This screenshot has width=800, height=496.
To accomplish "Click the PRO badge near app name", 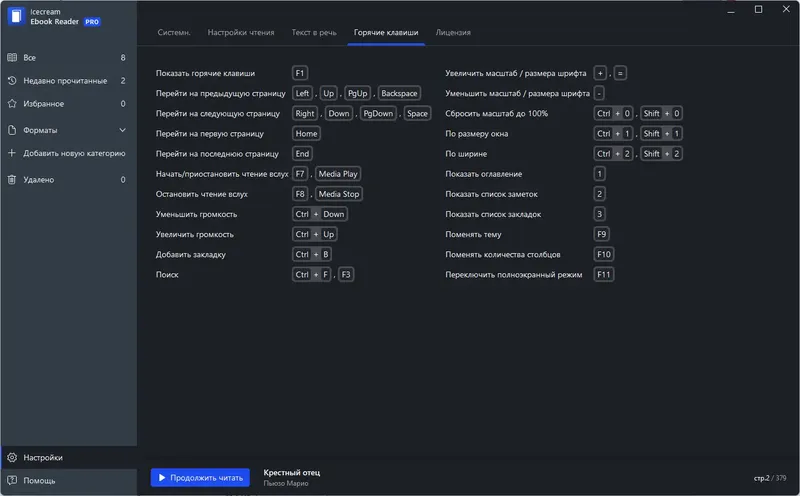I will point(91,21).
